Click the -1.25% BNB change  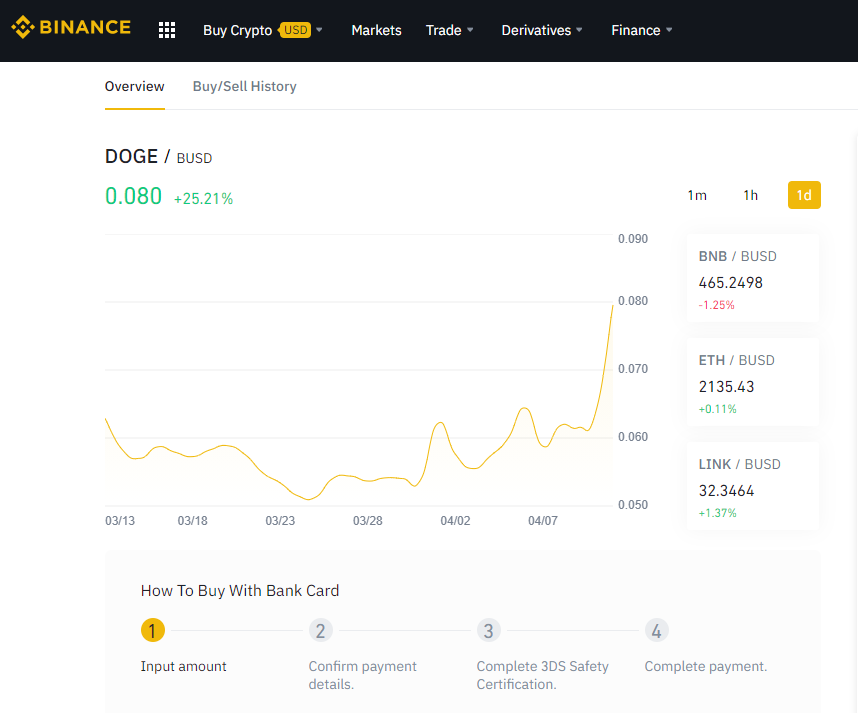[x=716, y=305]
